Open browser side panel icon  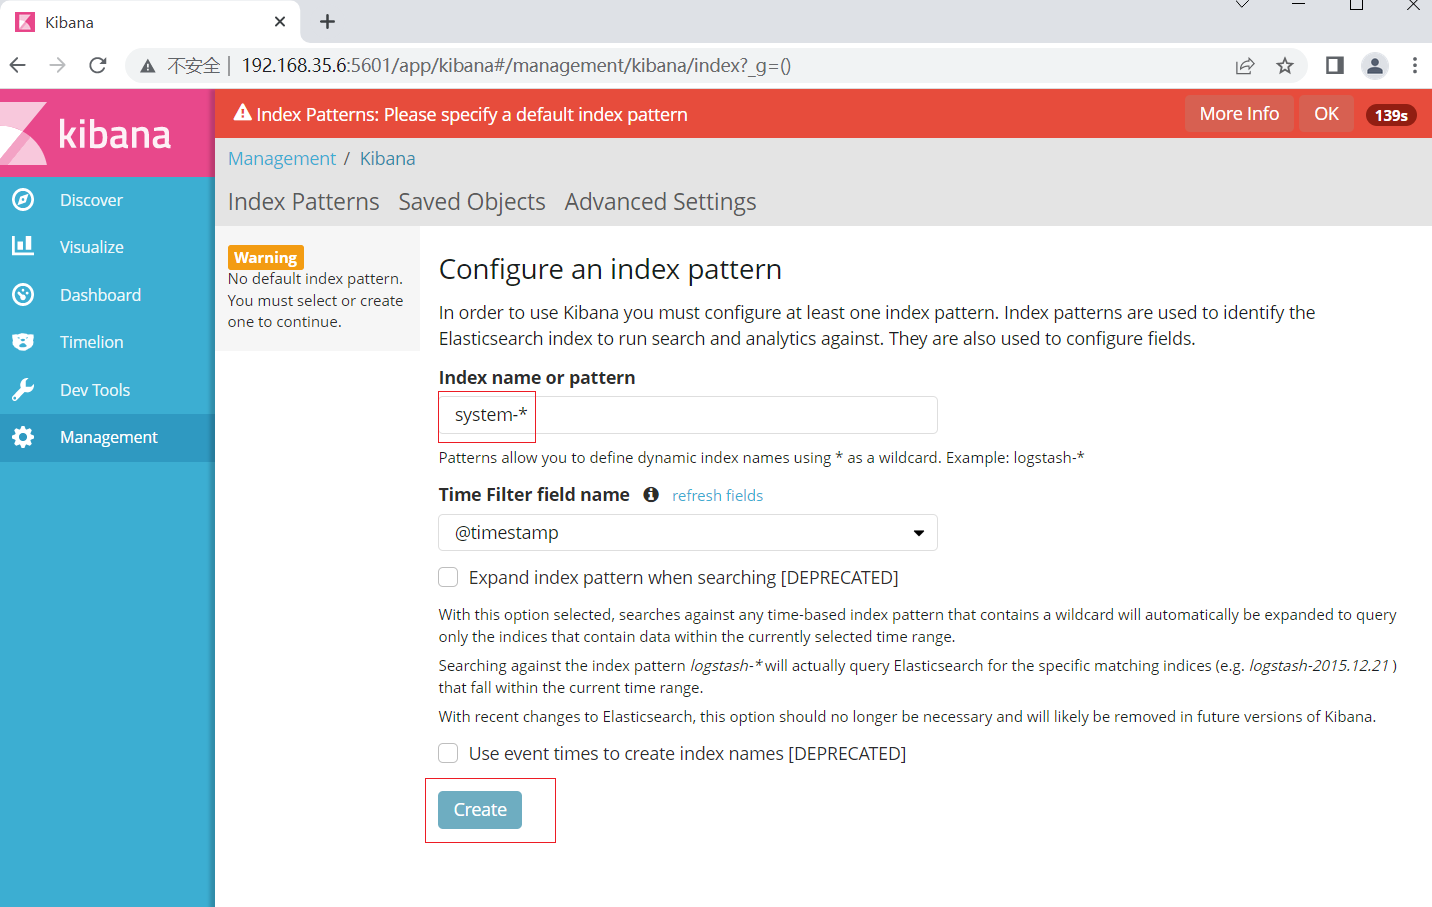[x=1335, y=66]
